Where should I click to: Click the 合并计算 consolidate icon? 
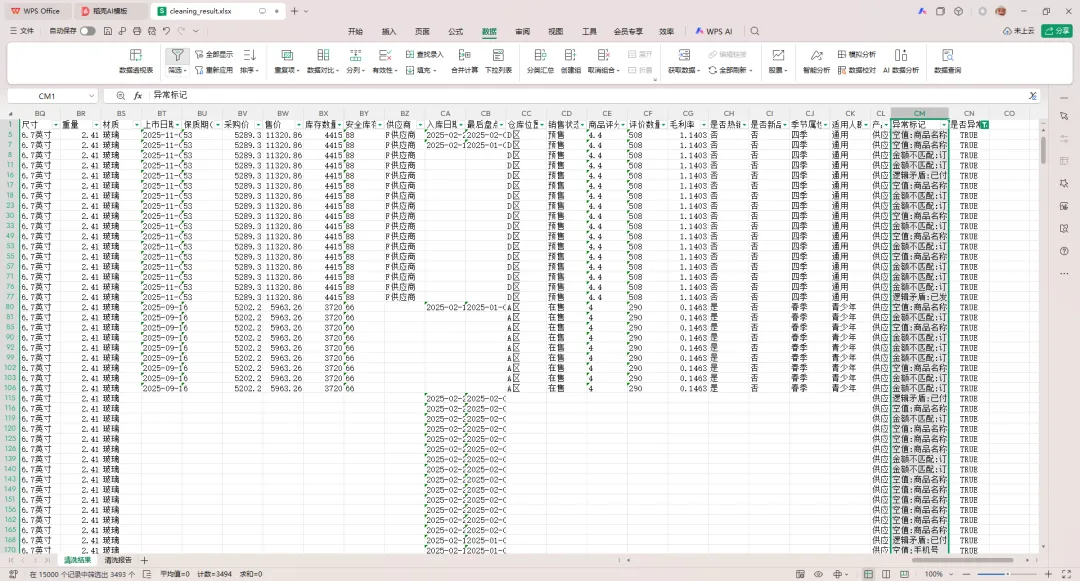pyautogui.click(x=464, y=55)
